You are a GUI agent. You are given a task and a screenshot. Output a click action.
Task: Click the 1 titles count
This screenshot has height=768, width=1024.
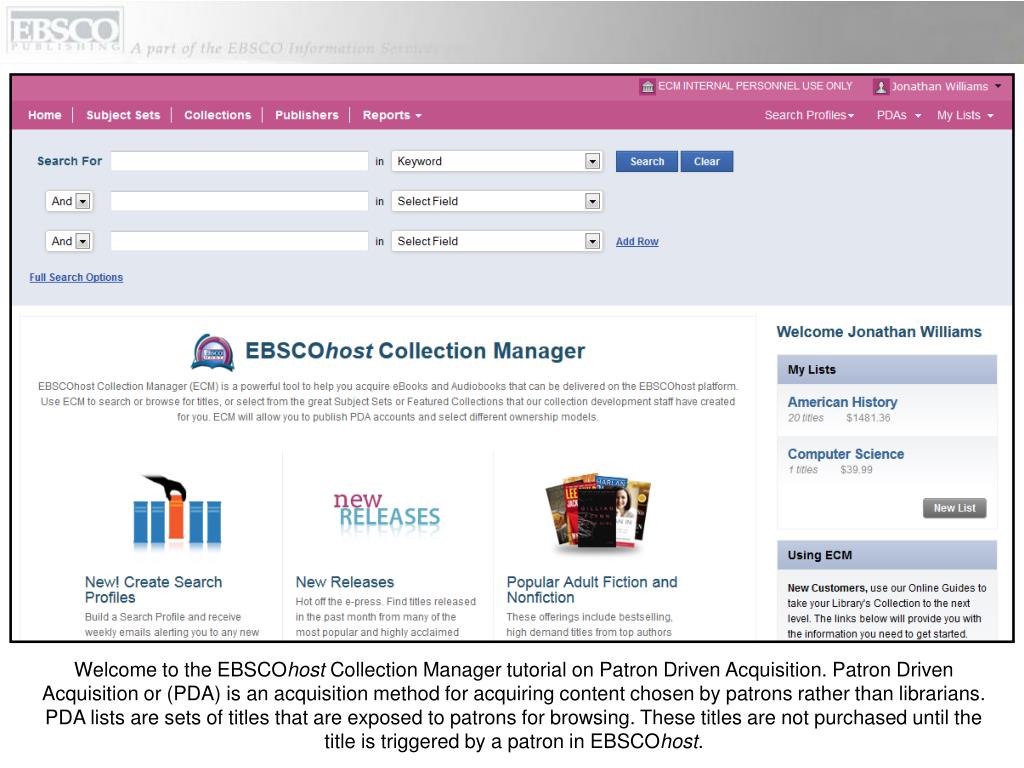coord(803,470)
